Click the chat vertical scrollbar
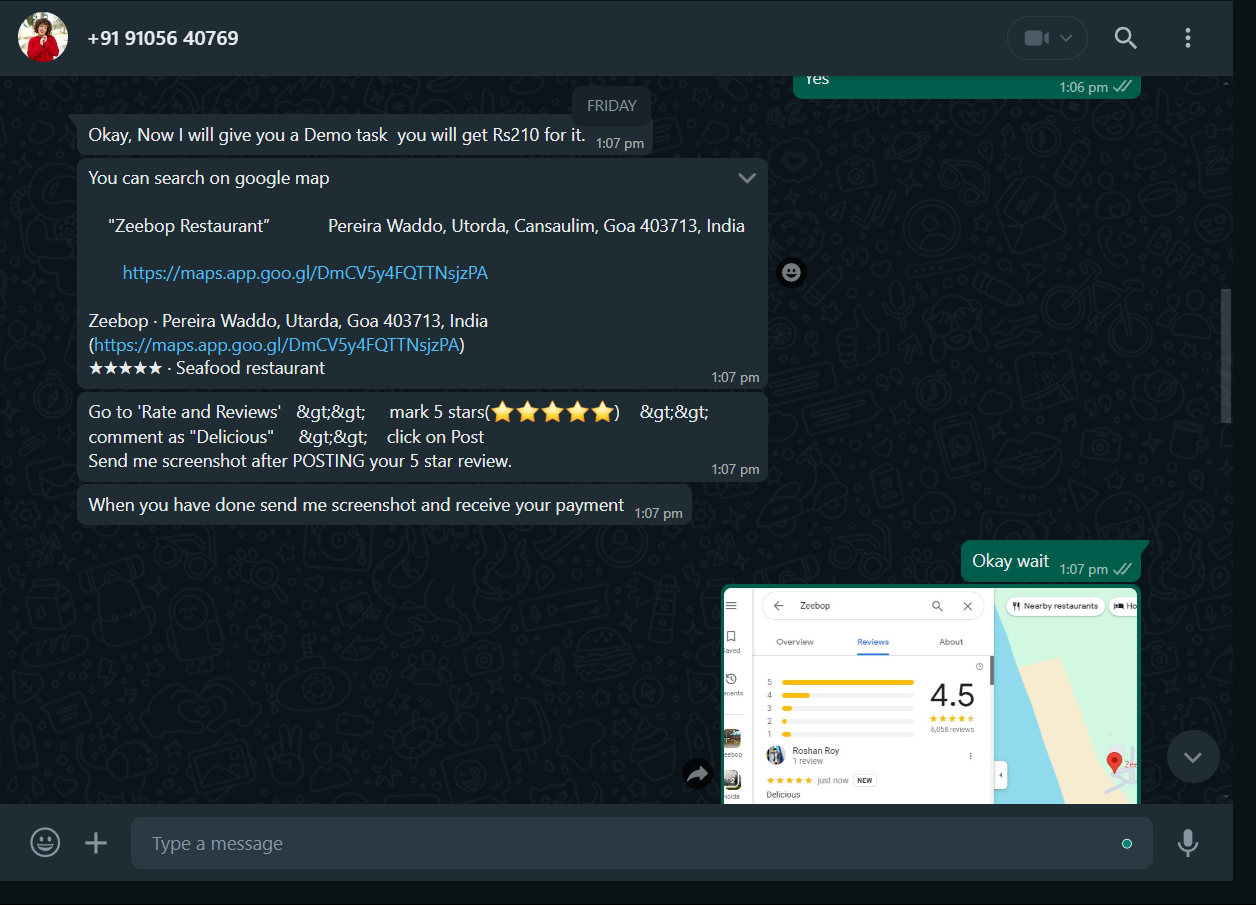The height and width of the screenshot is (905, 1256). point(1226,355)
